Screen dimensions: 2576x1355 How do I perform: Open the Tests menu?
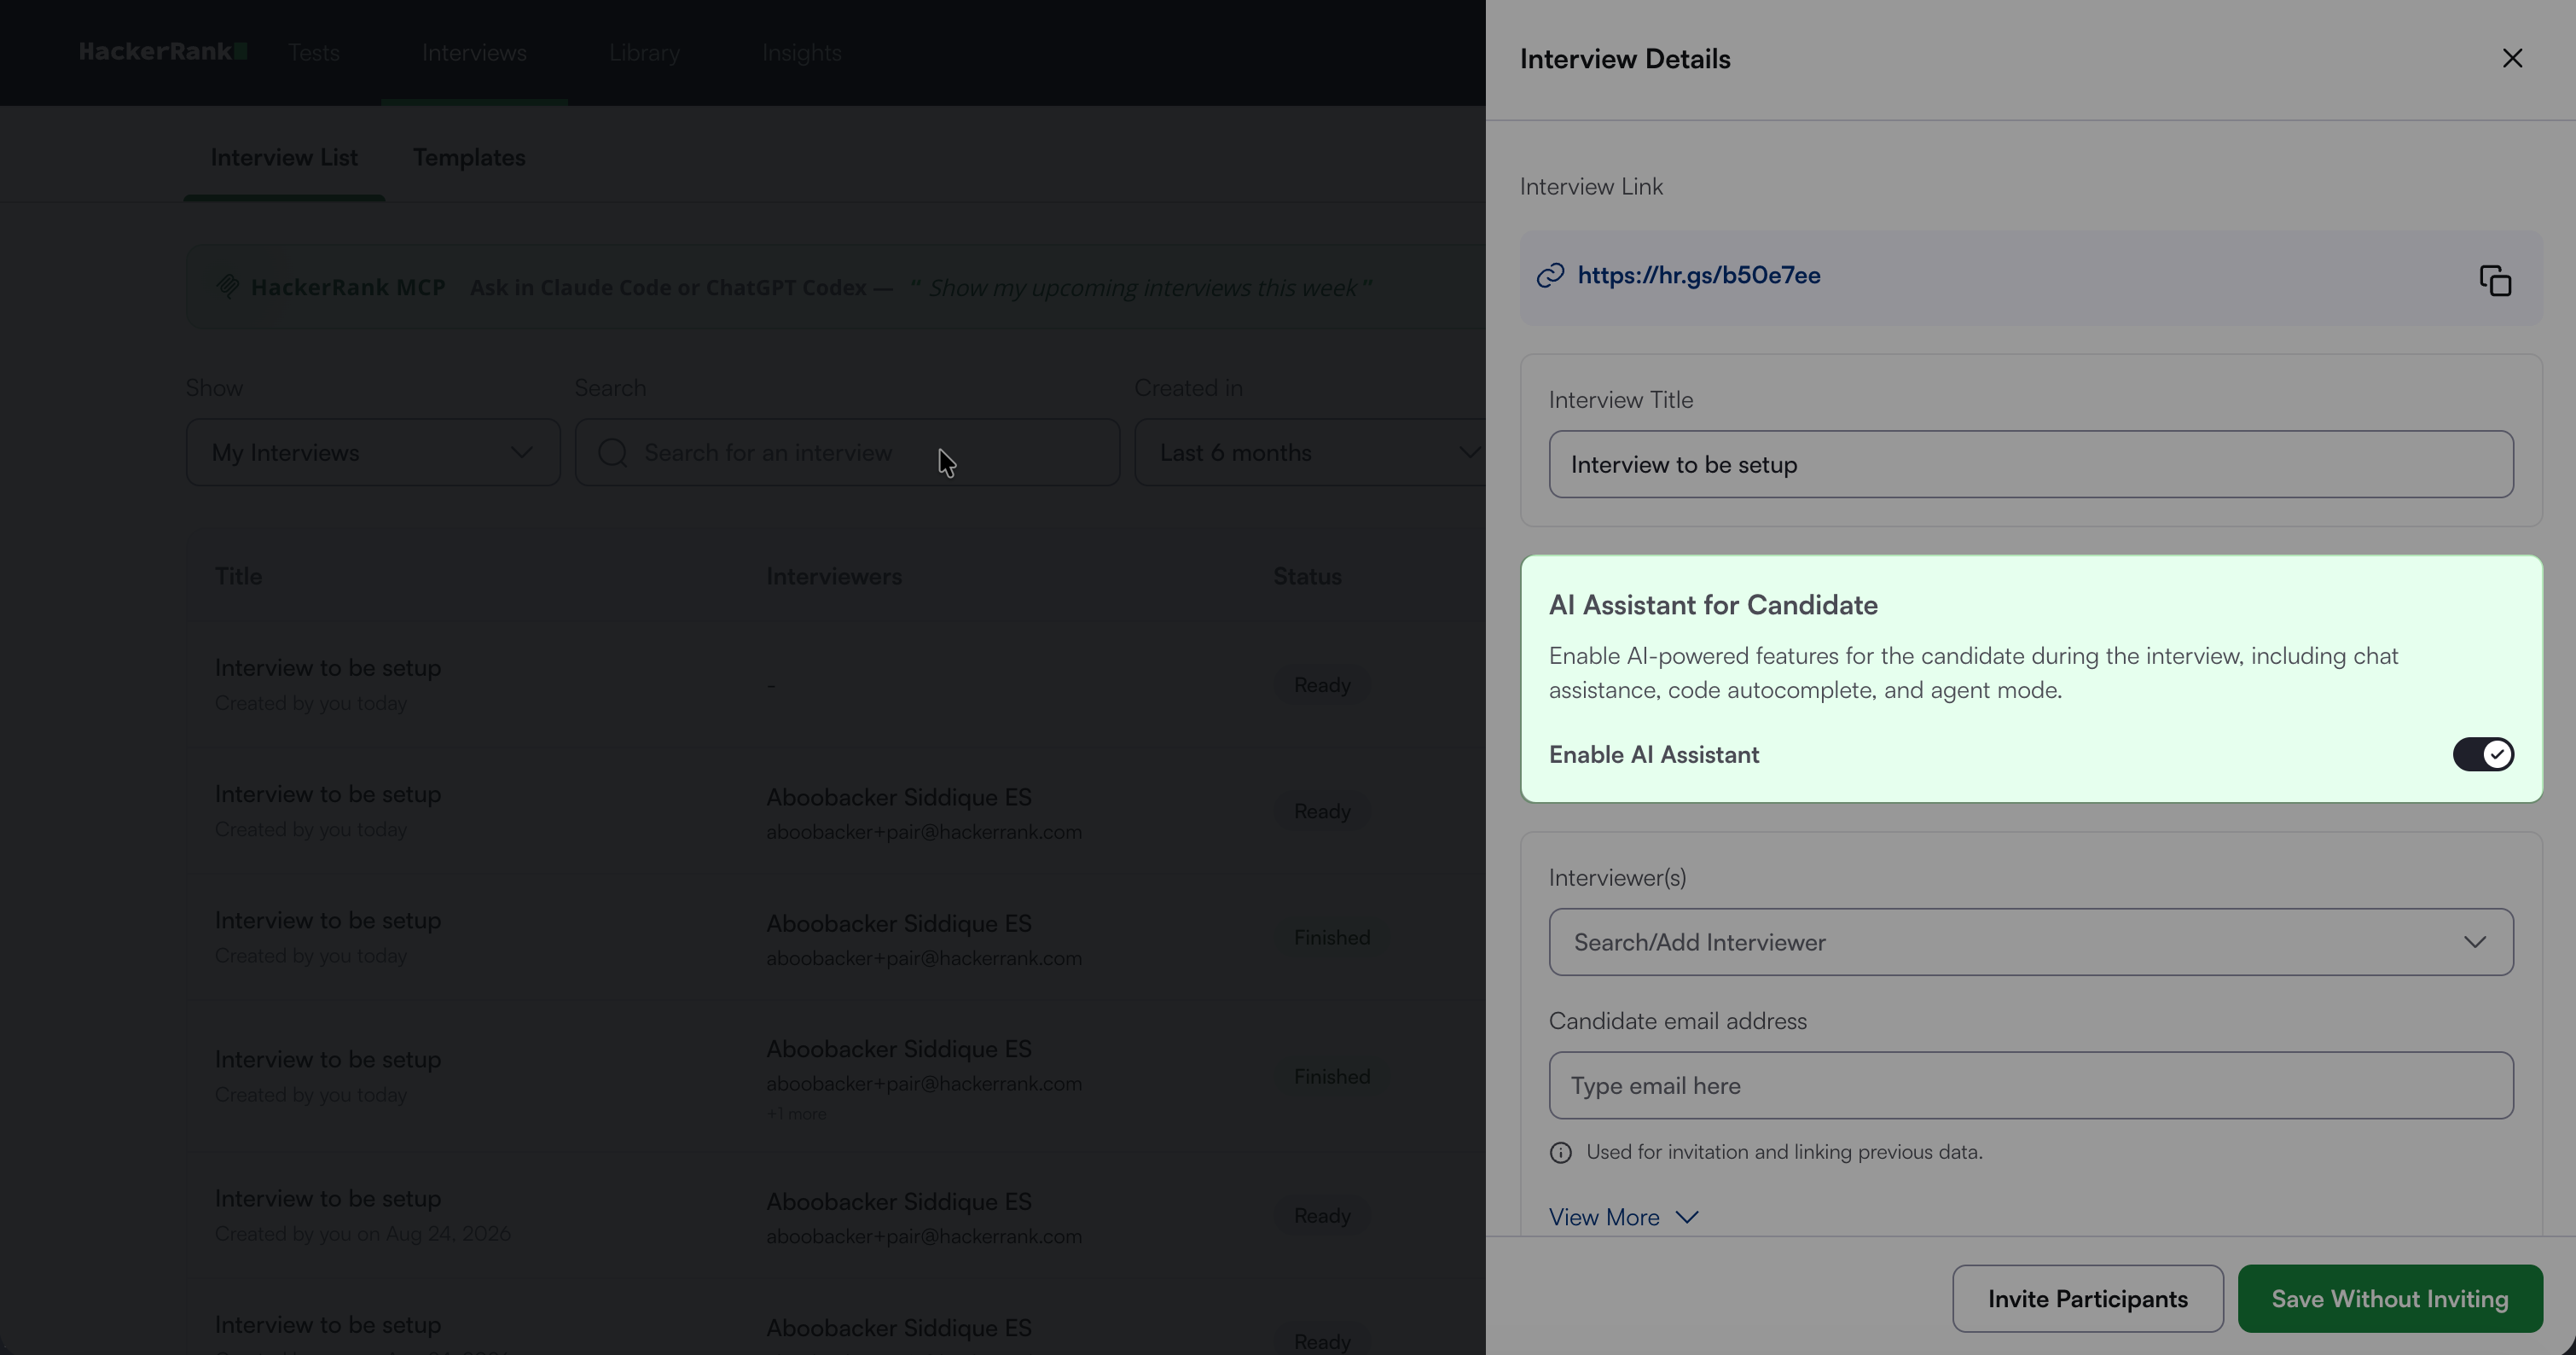[314, 52]
